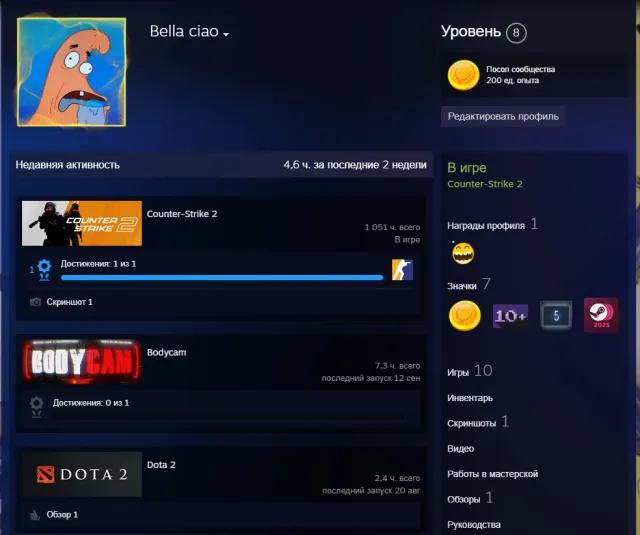Open Dota 2 title link
This screenshot has height=535, width=640.
[161, 465]
